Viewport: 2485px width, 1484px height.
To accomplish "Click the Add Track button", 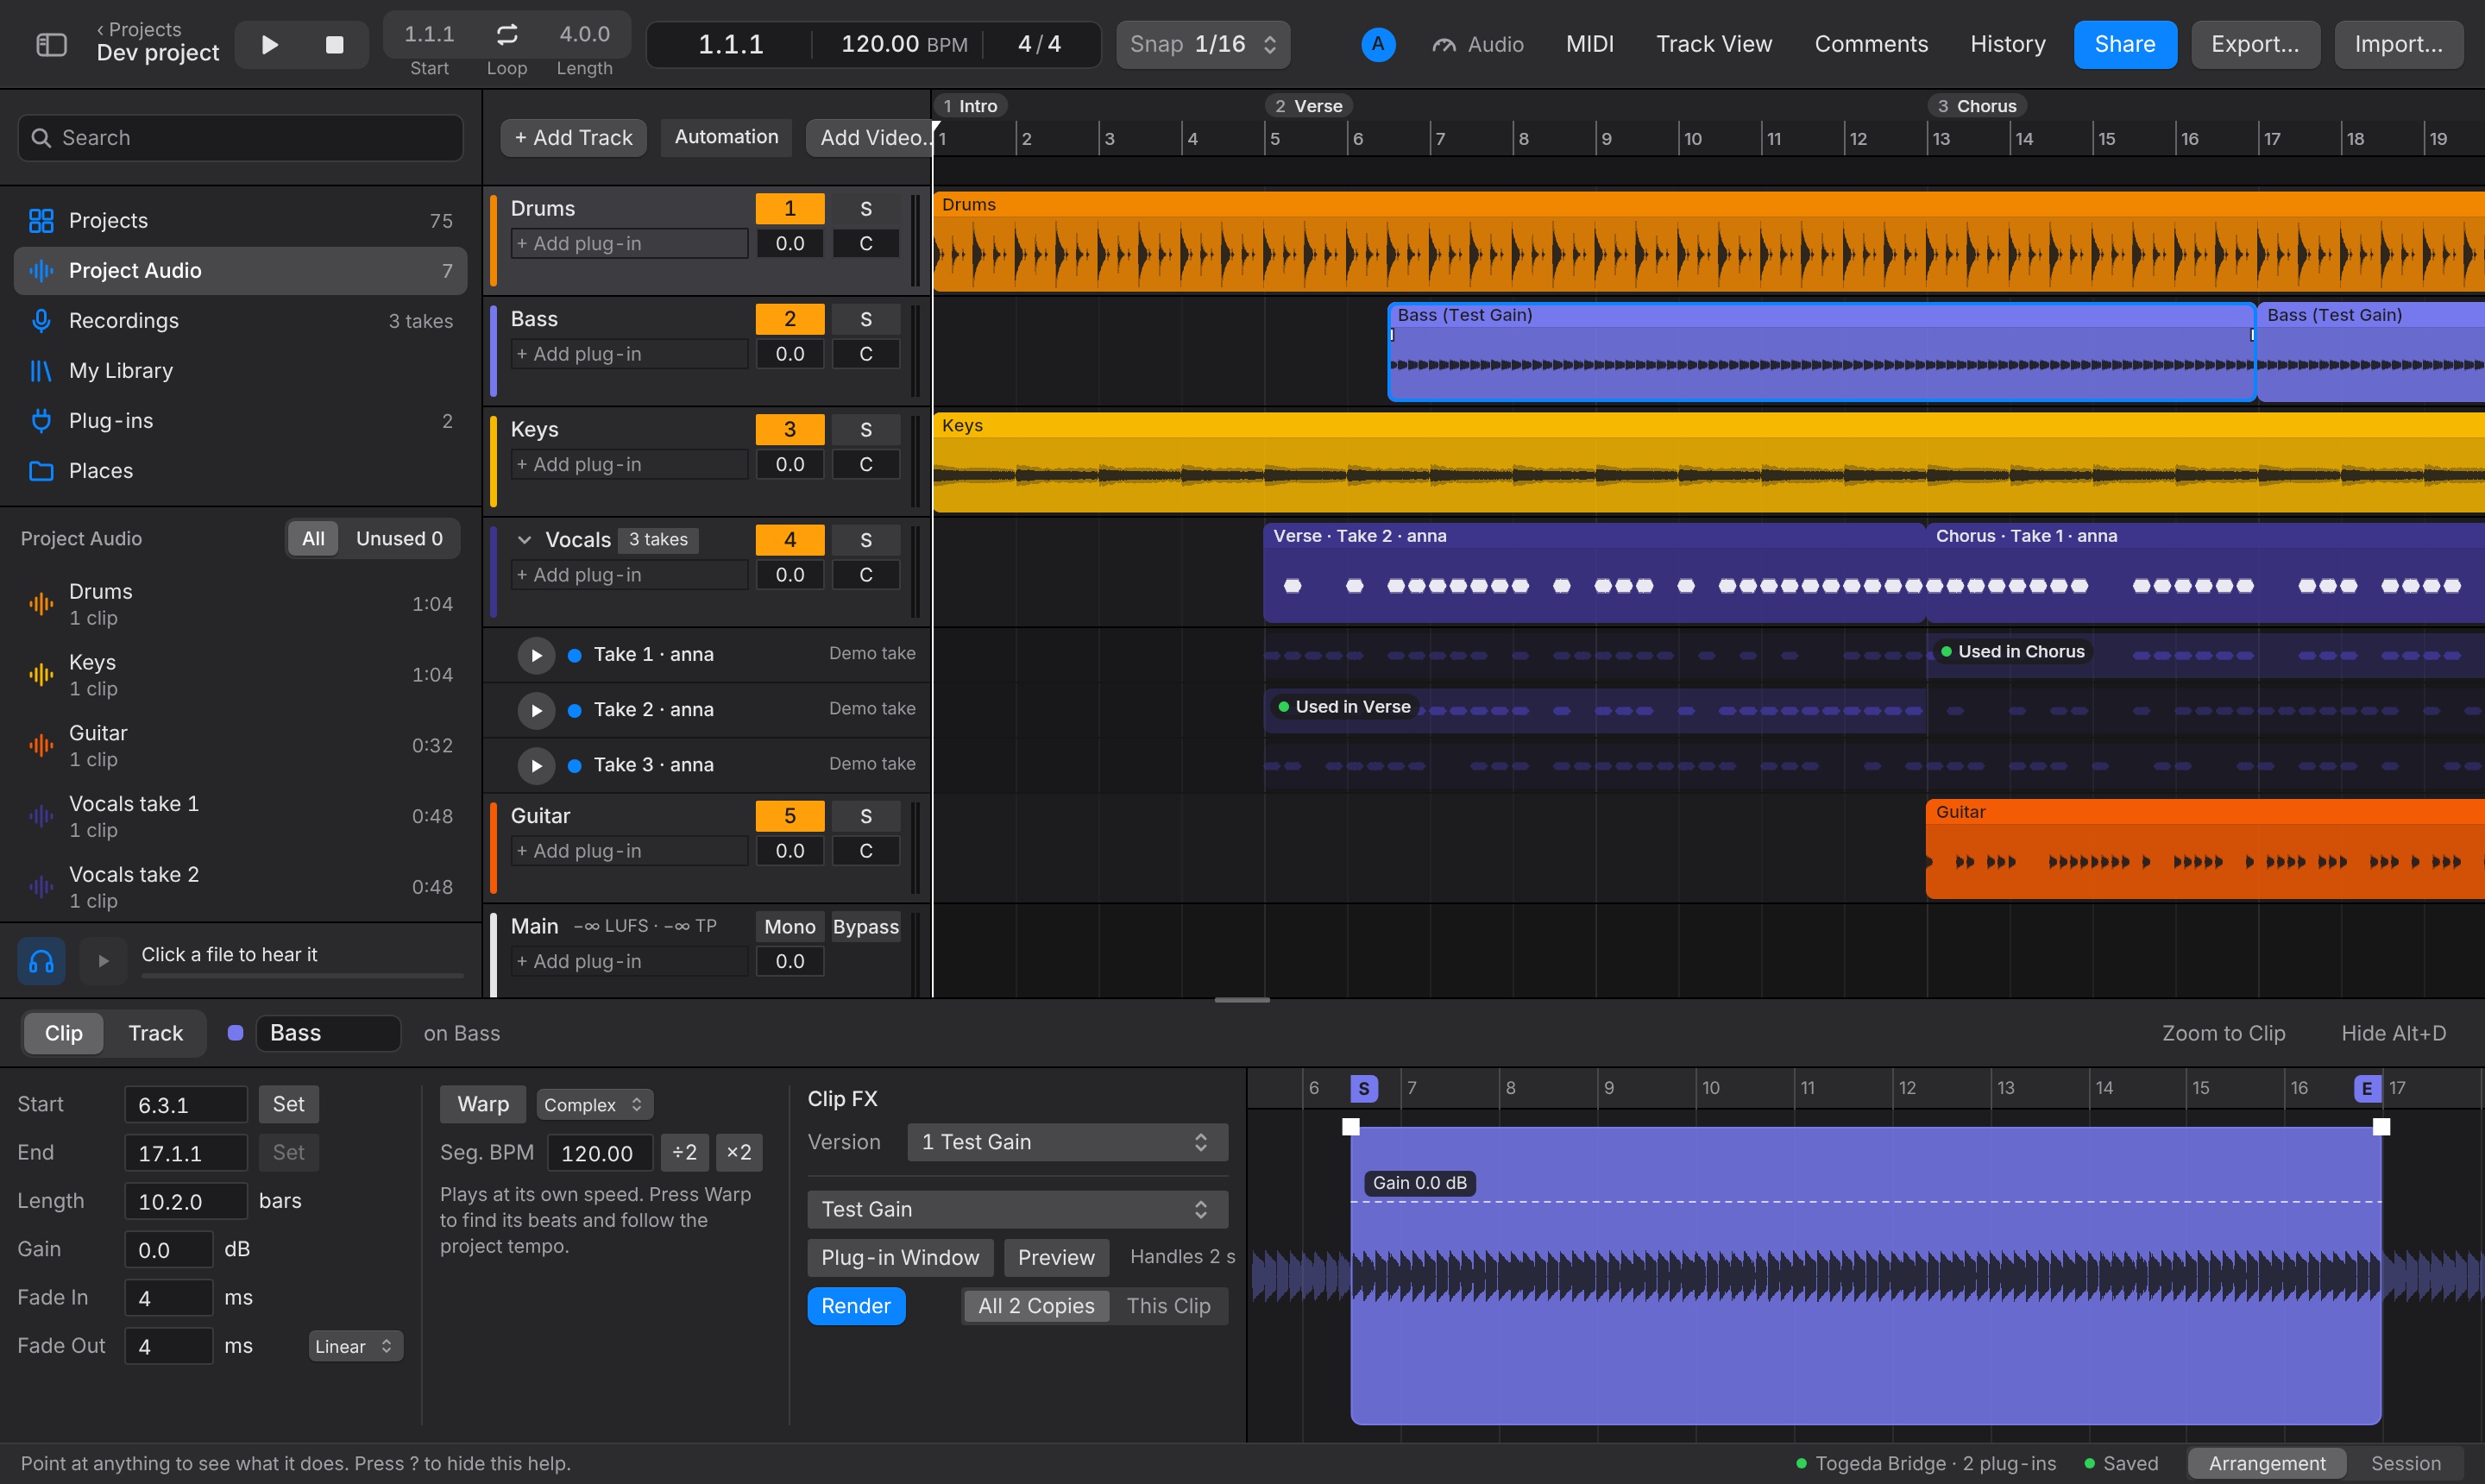I will (x=573, y=137).
